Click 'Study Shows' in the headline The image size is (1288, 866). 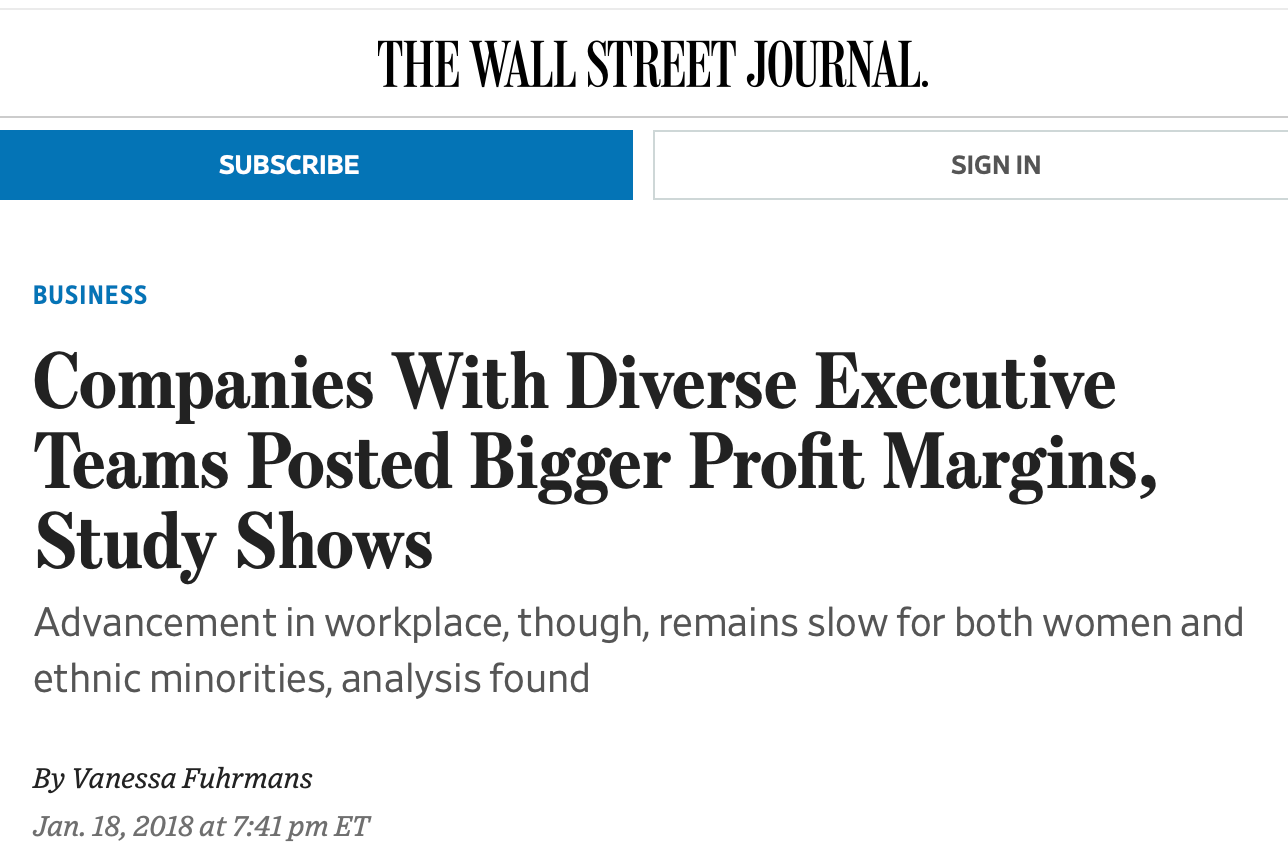point(233,545)
